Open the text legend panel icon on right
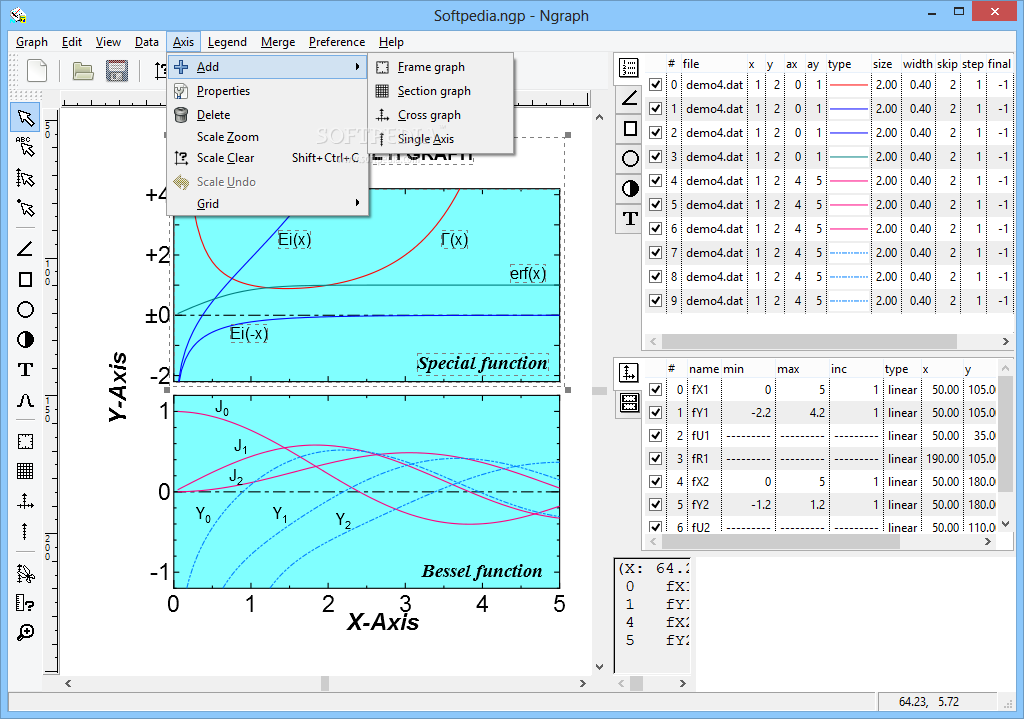 [630, 218]
